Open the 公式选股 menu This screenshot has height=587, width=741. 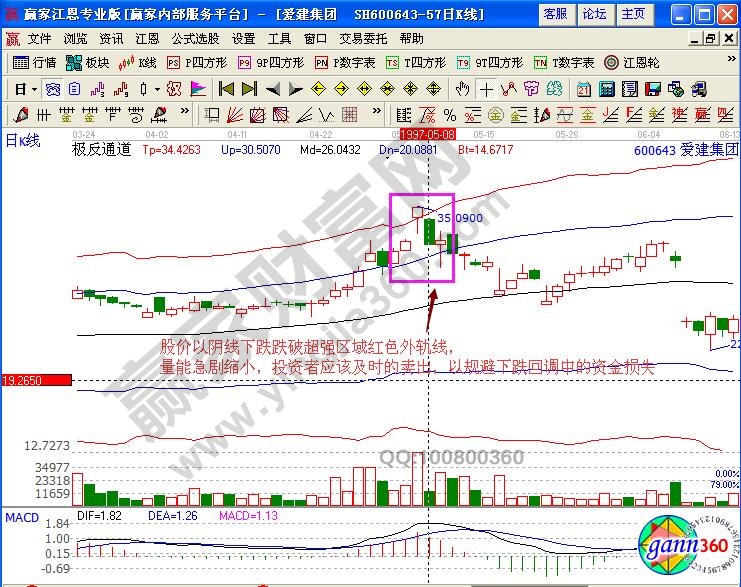(195, 38)
